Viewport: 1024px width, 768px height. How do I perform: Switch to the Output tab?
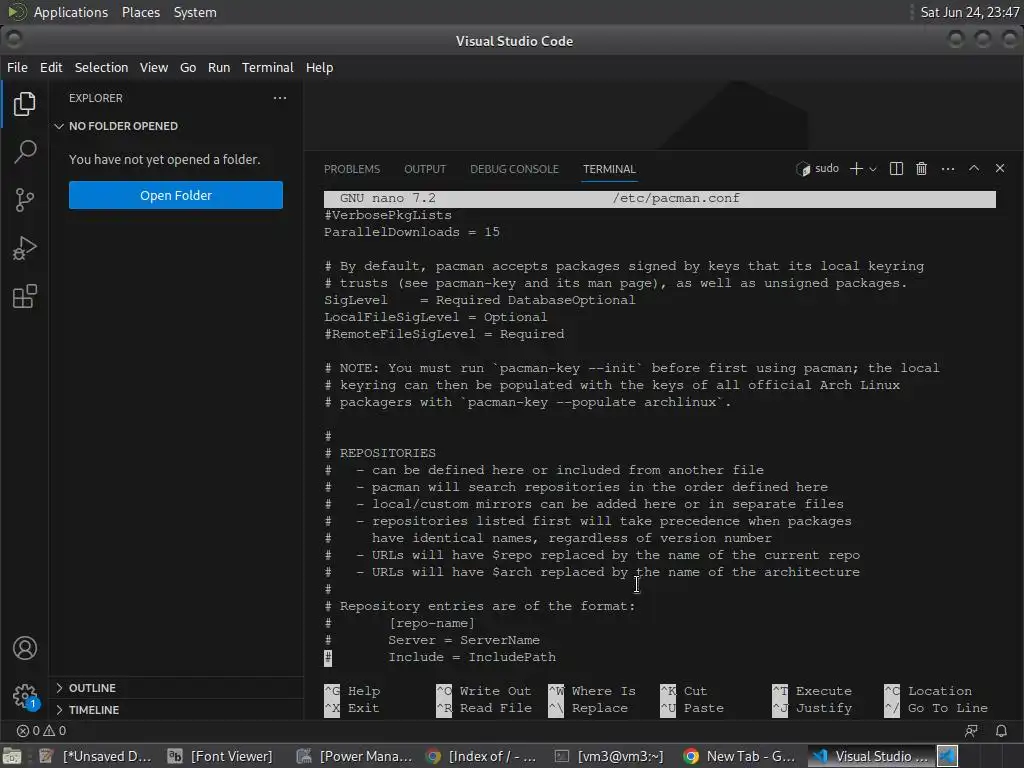click(425, 169)
